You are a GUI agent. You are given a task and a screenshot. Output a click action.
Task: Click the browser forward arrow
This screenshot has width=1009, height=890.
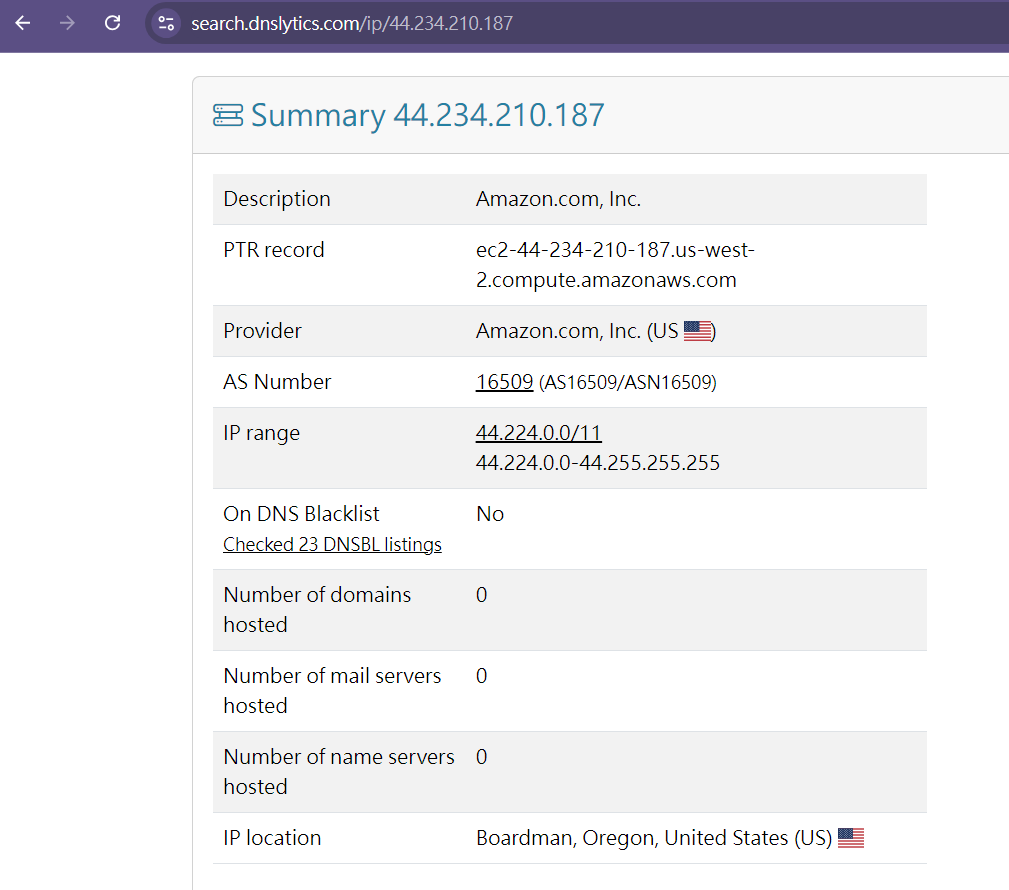click(67, 23)
